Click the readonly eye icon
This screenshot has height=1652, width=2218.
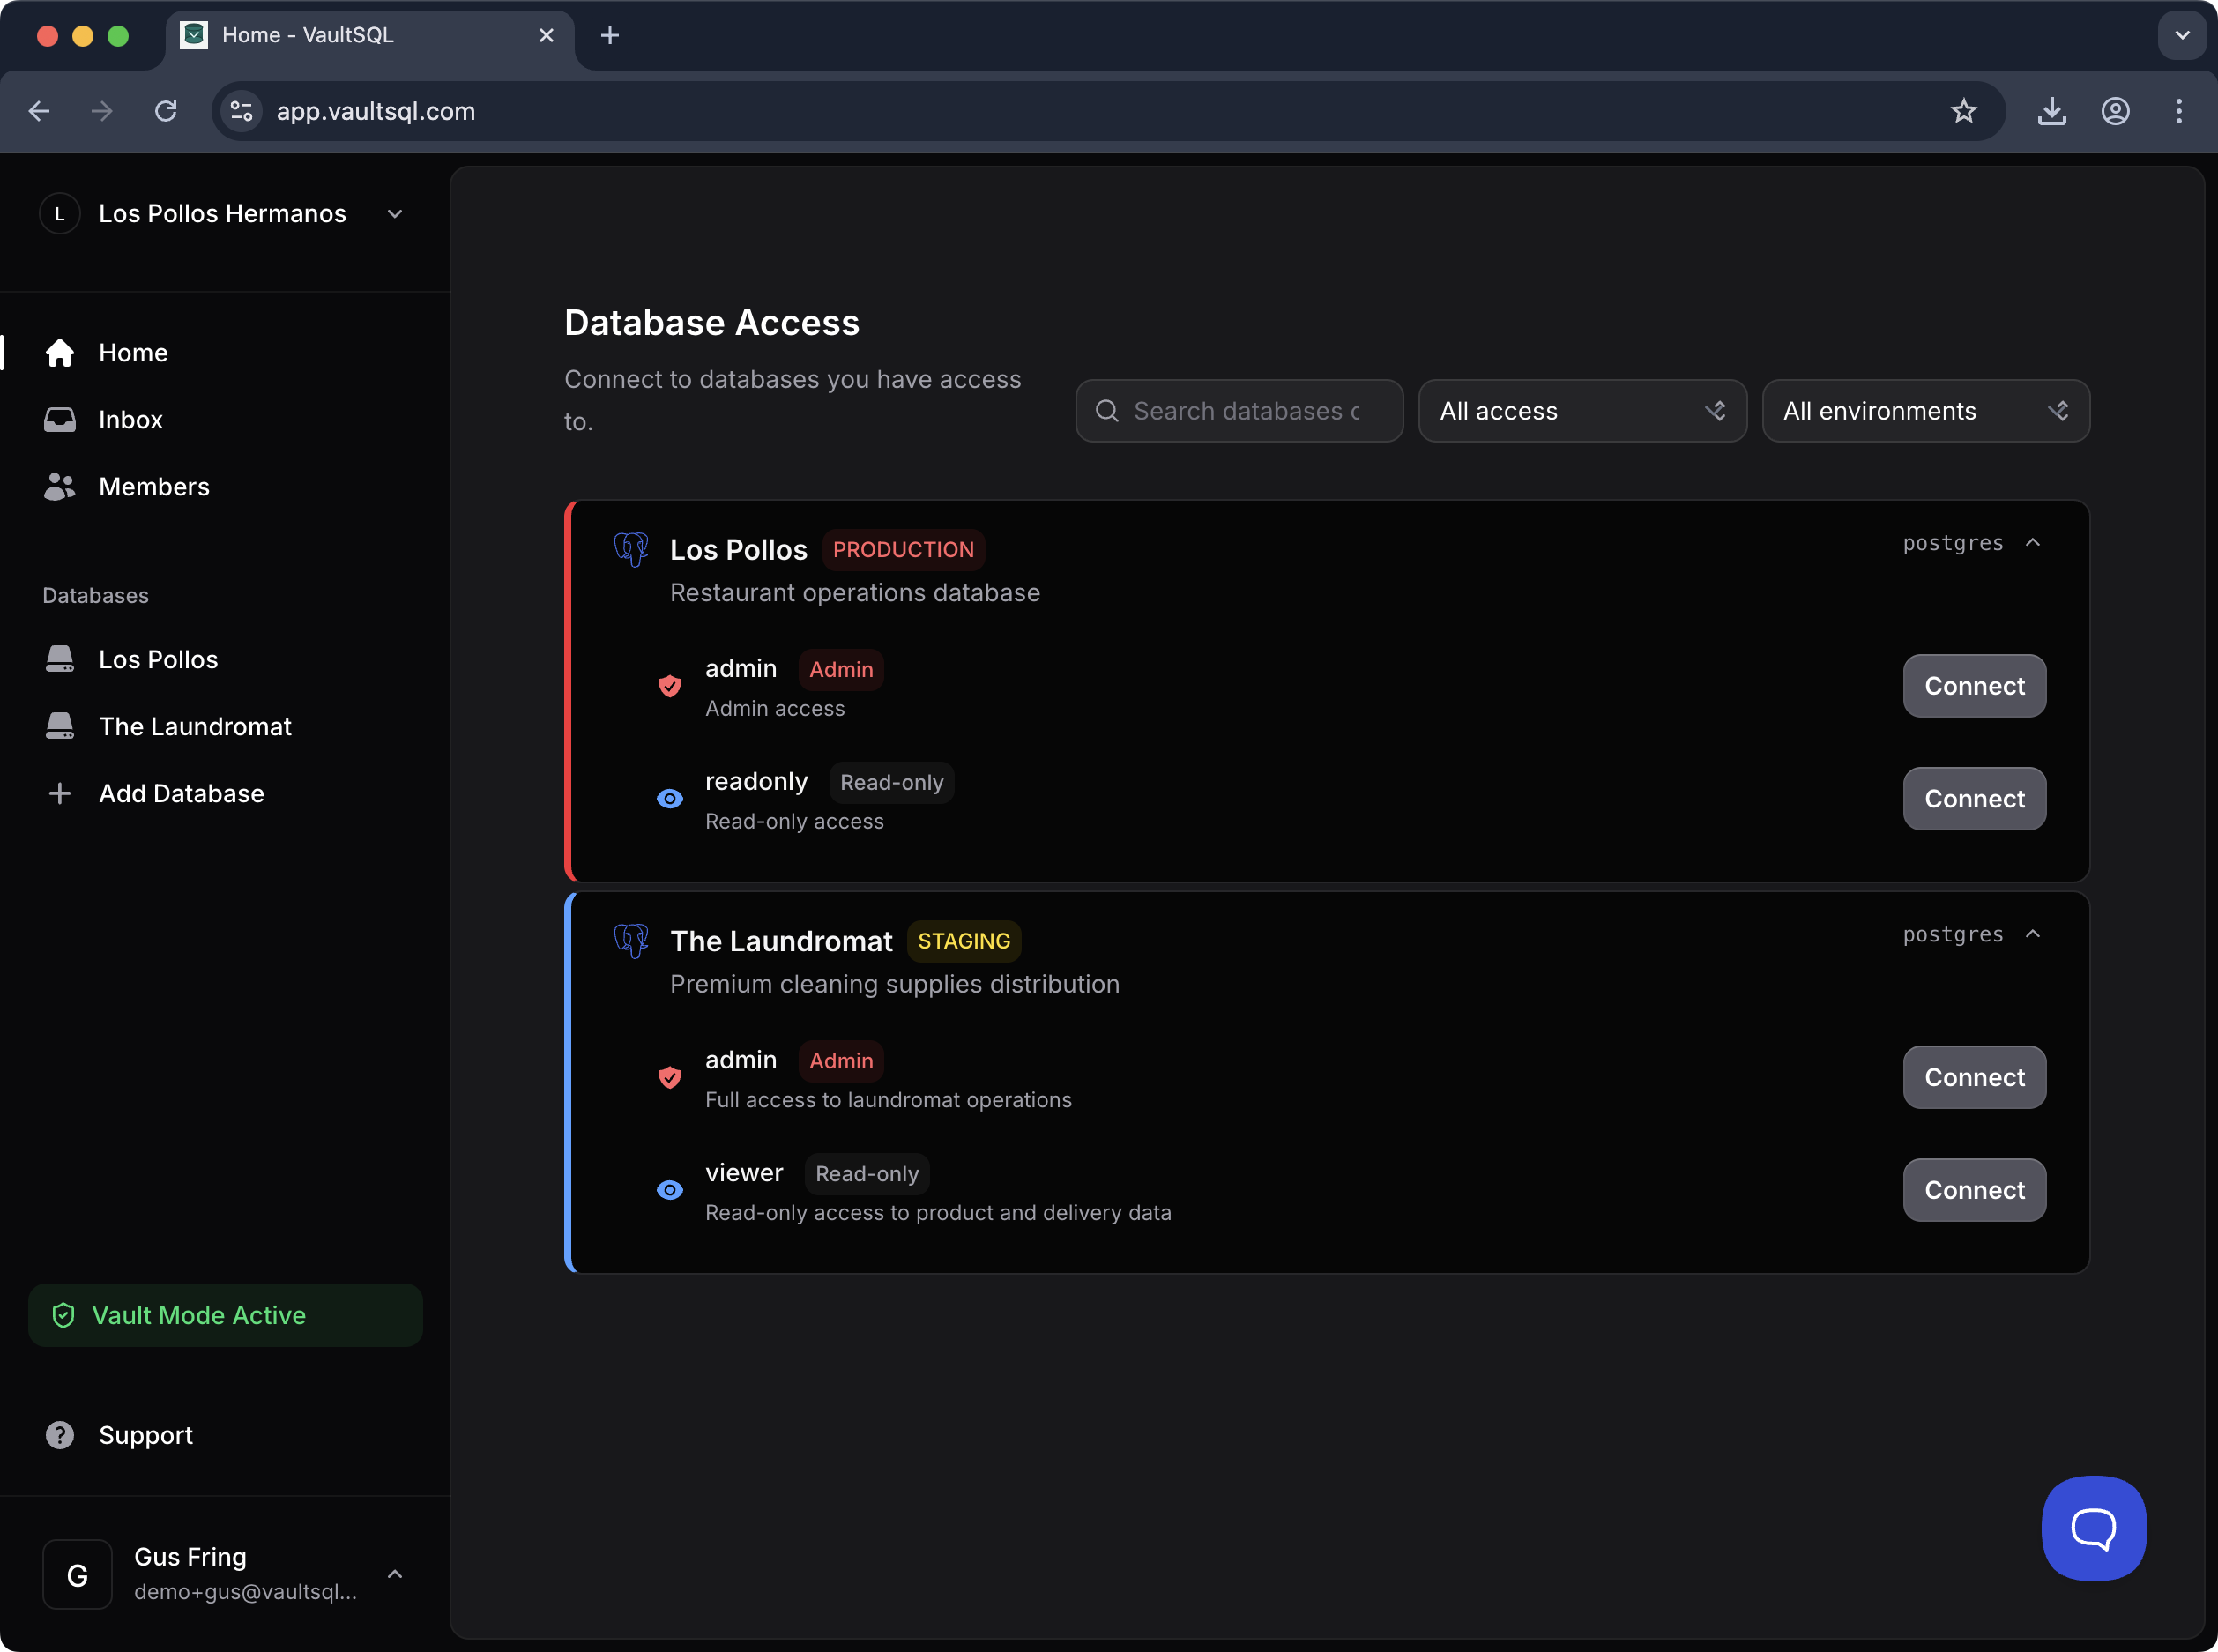670,799
